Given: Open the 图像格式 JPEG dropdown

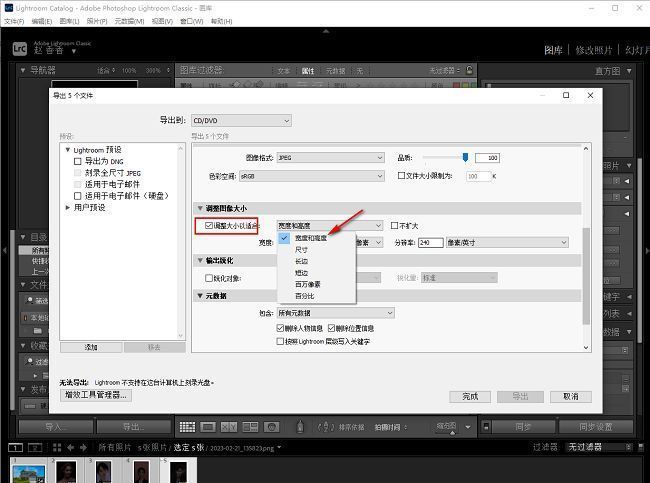Looking at the screenshot, I should [x=329, y=158].
